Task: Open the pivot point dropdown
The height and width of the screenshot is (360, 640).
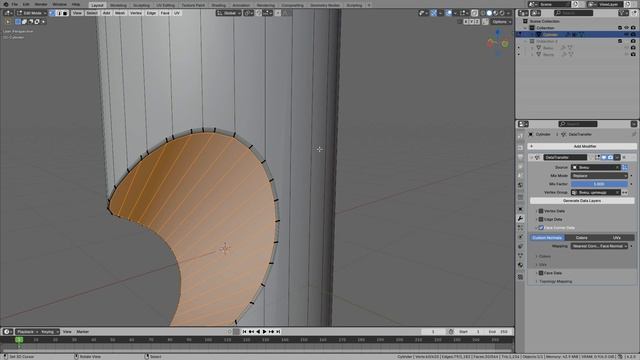Action: 249,13
